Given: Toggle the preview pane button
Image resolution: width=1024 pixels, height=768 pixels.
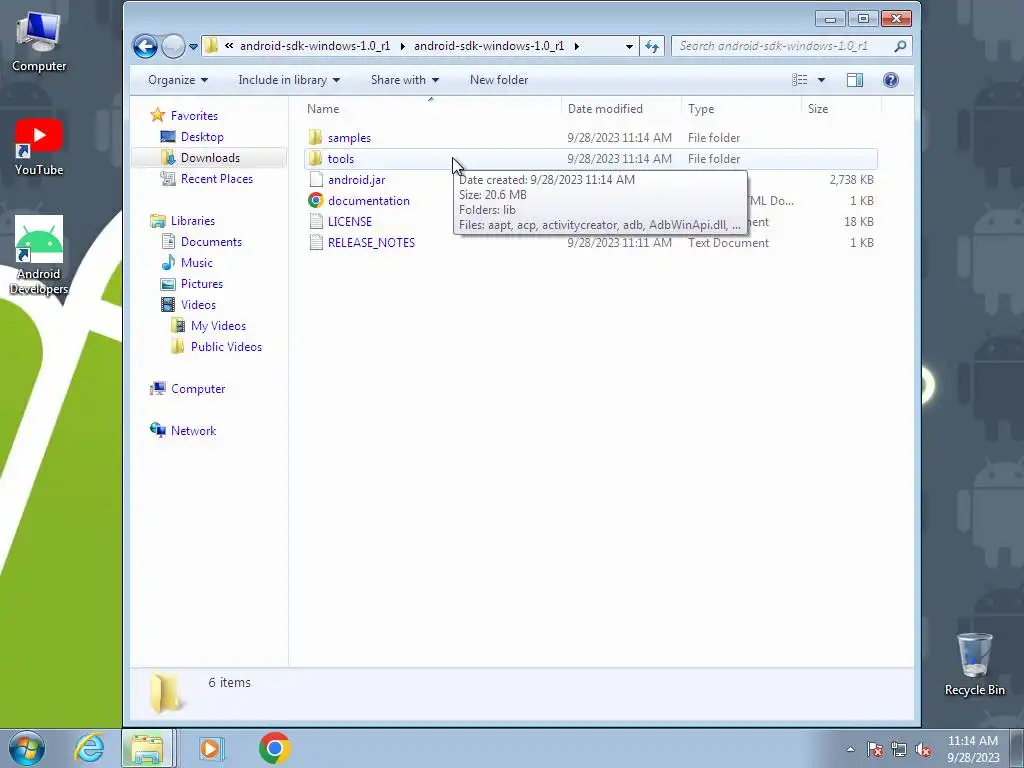Looking at the screenshot, I should tap(855, 80).
